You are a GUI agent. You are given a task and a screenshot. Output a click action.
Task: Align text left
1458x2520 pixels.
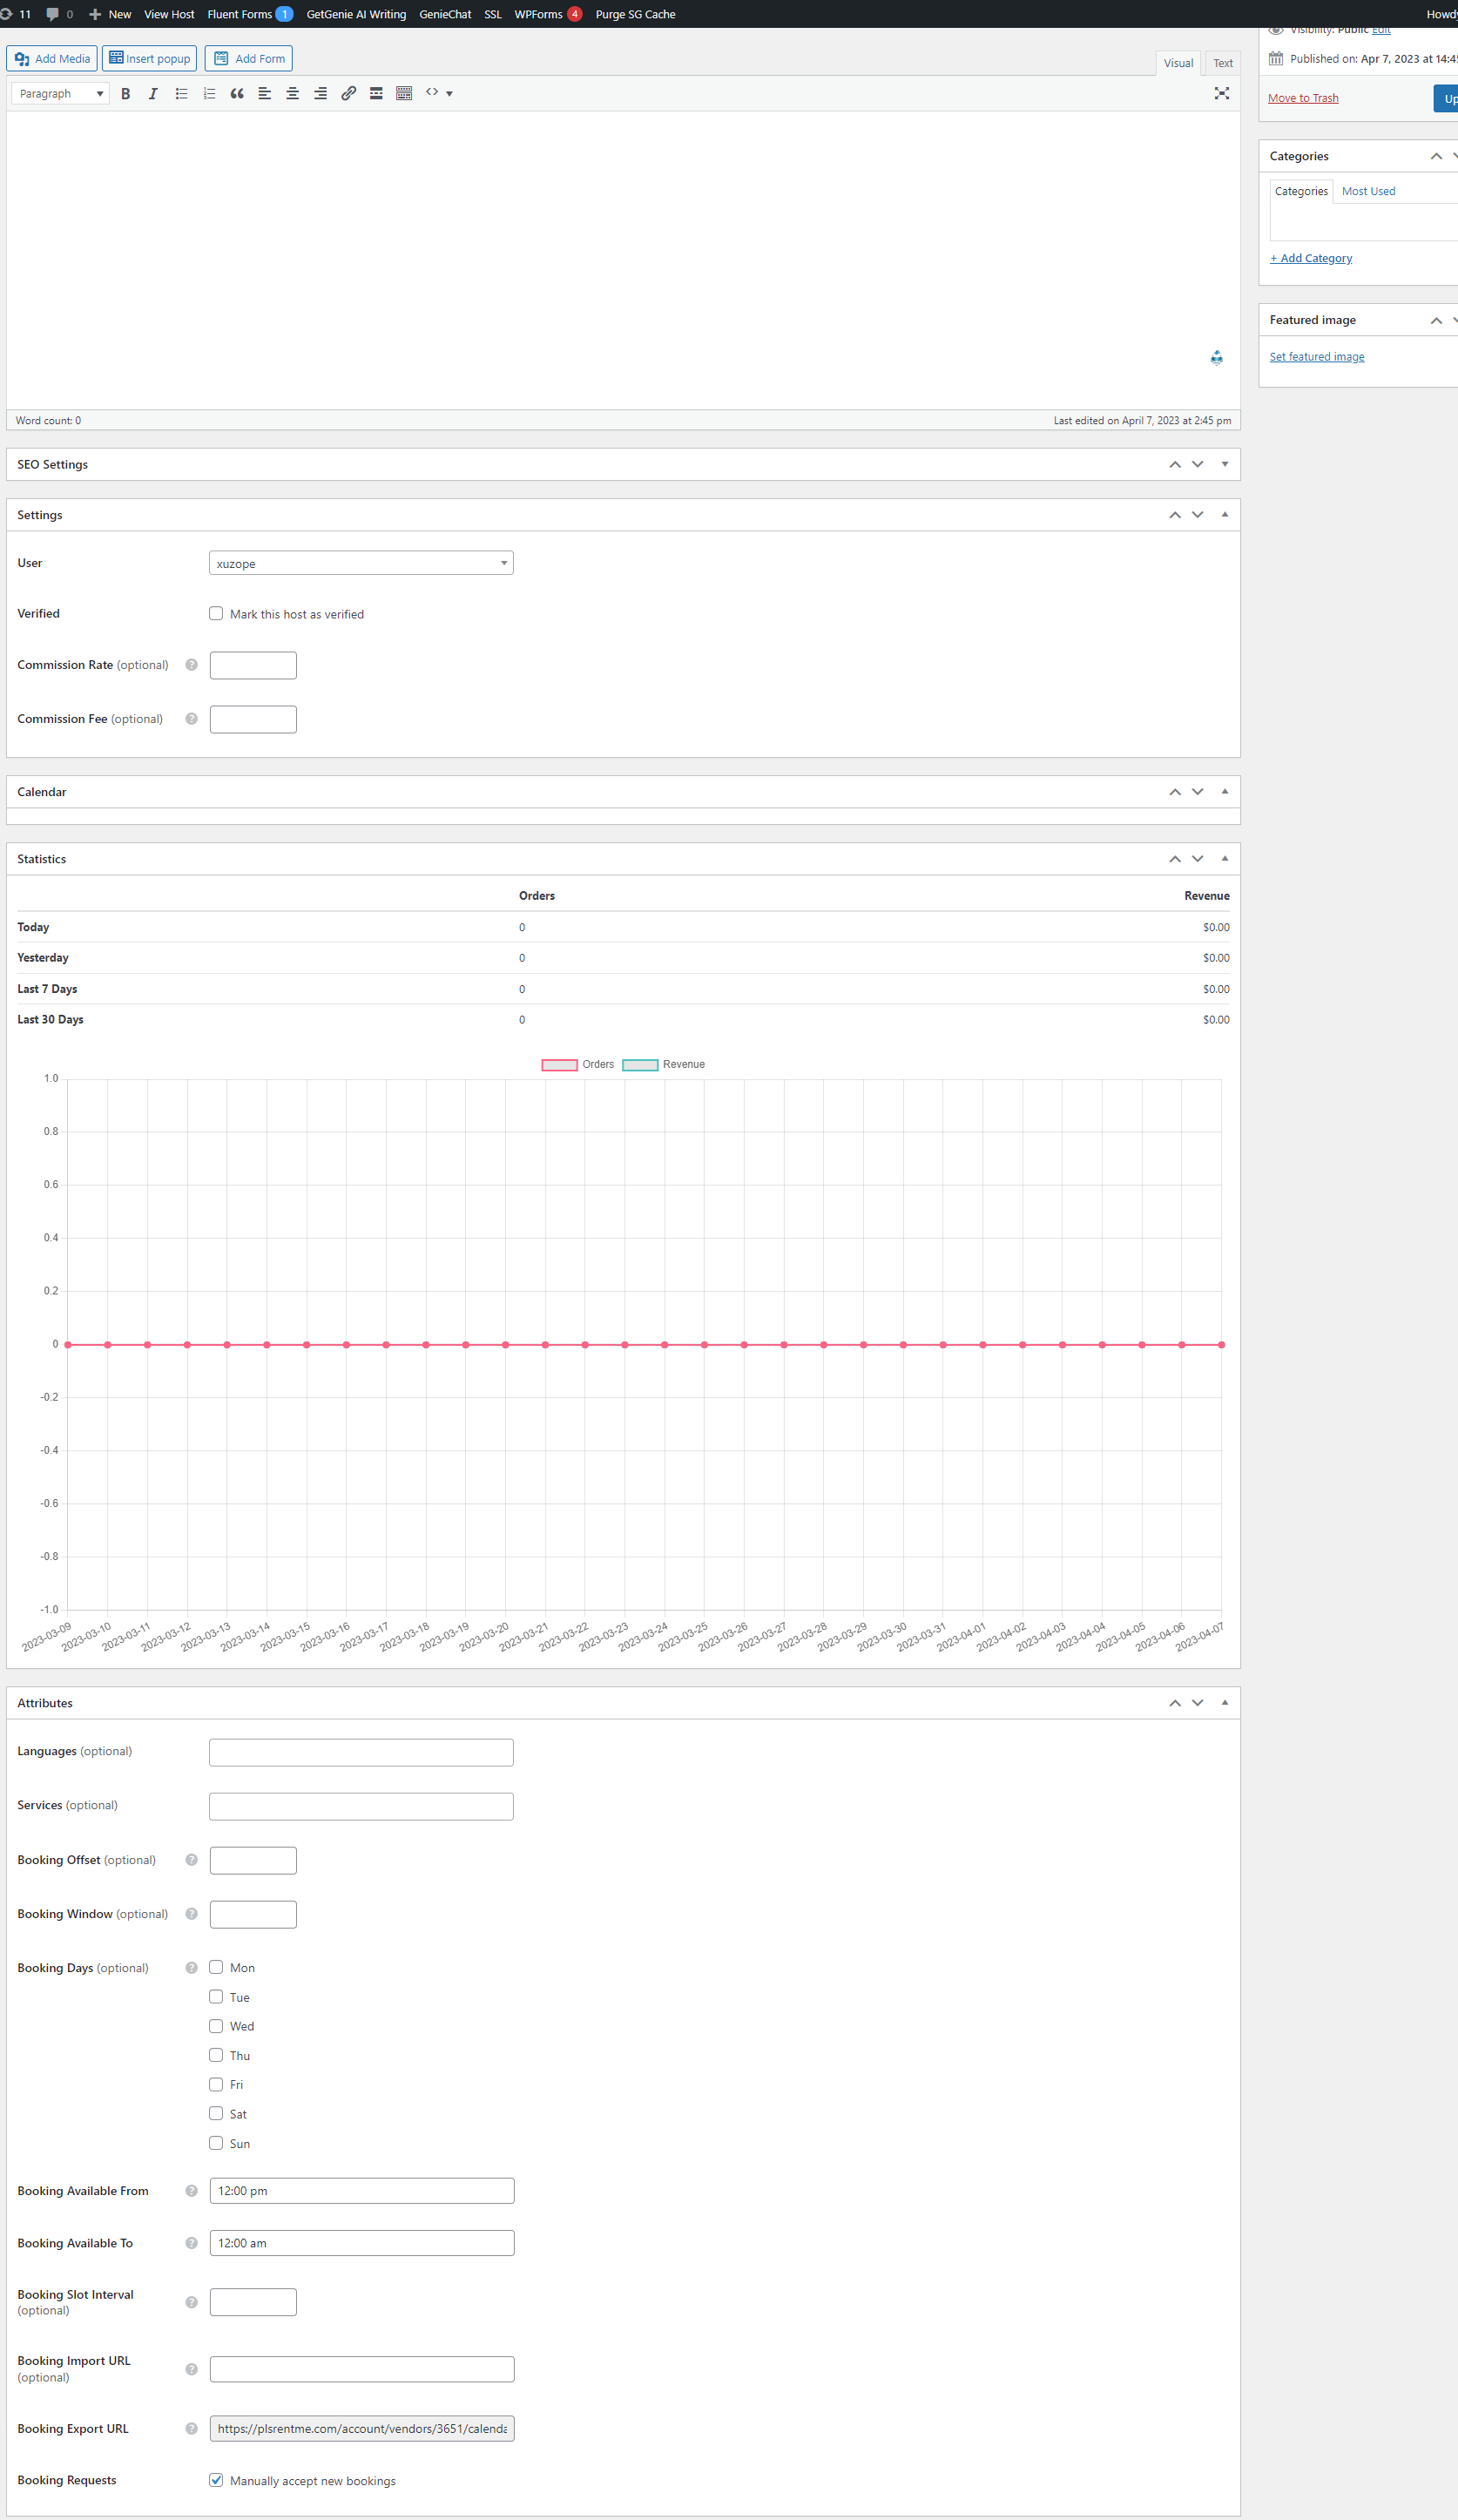click(265, 93)
